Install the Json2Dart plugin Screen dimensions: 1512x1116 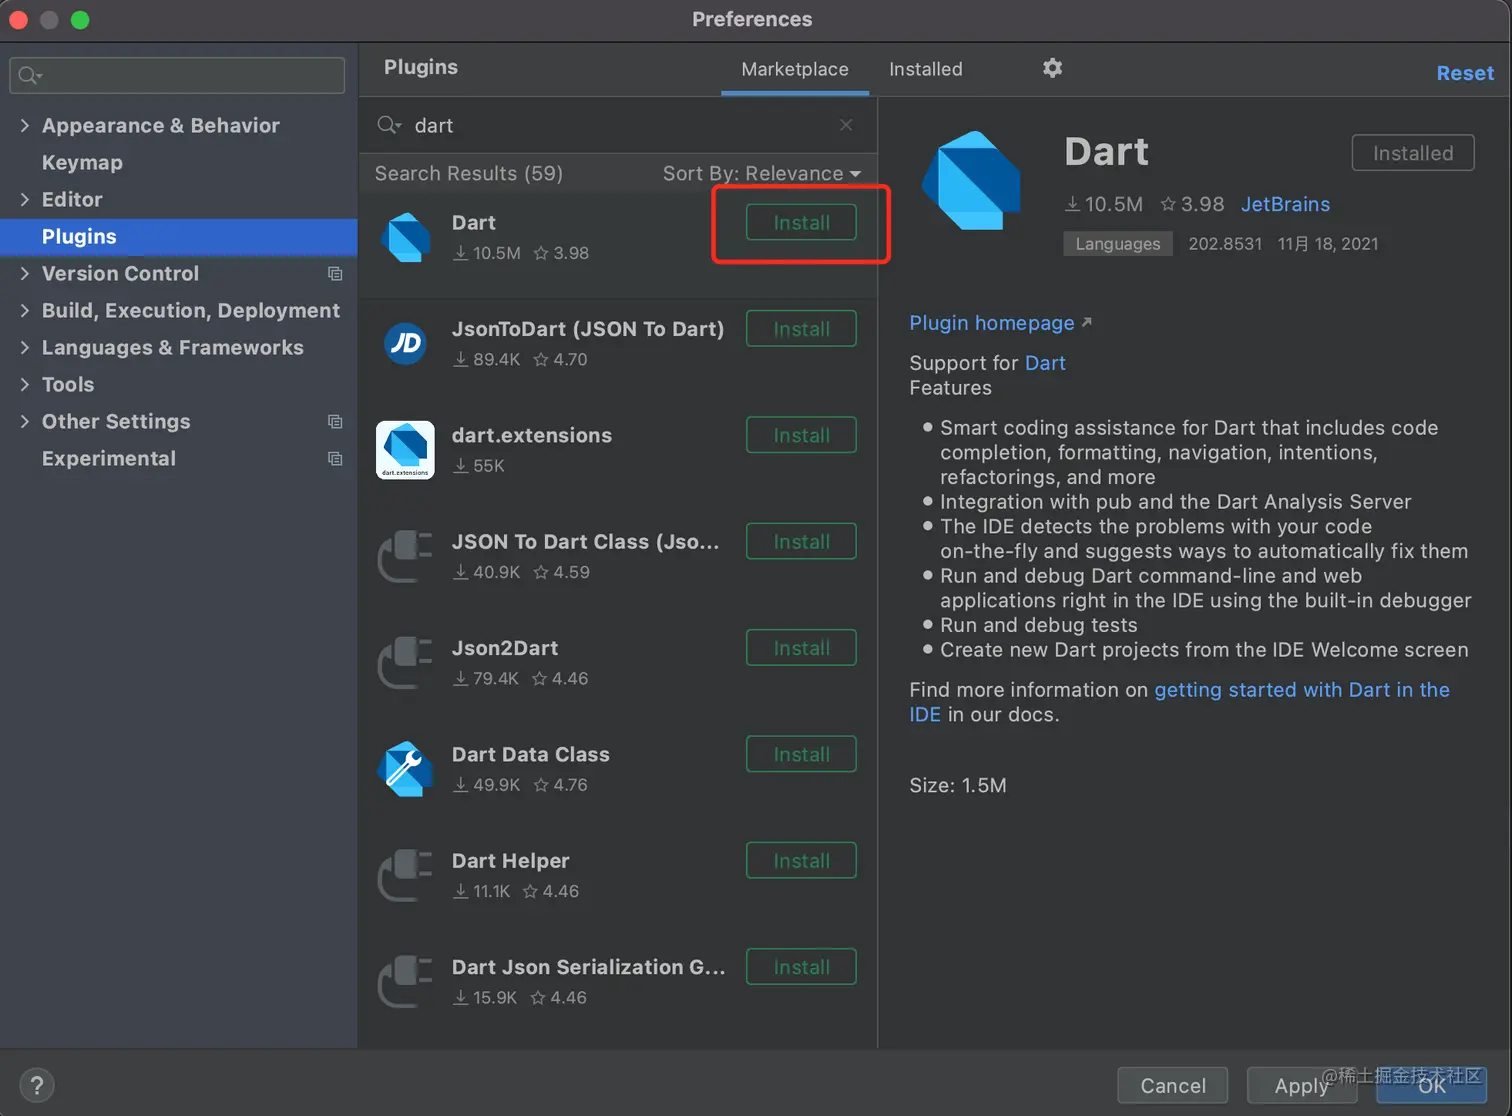(x=801, y=648)
